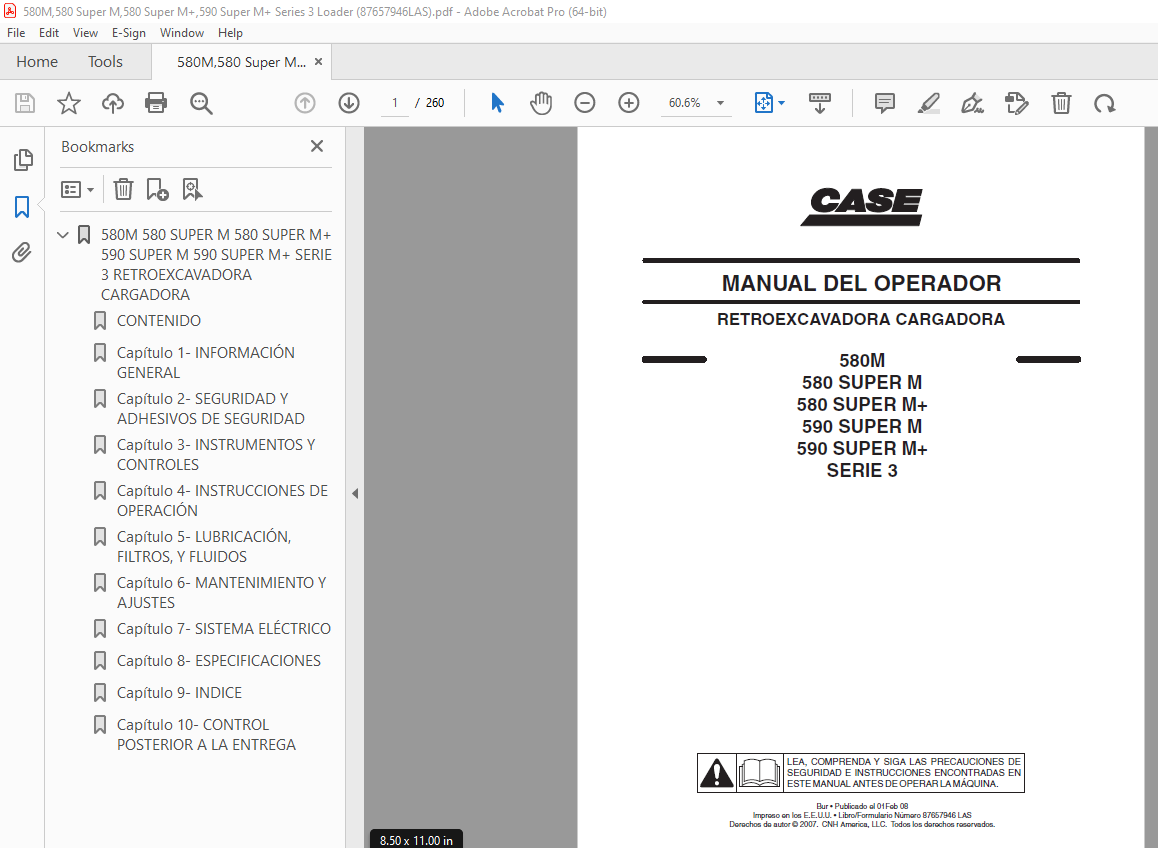Go to Capítulo 1- INFORMACIÓN GENERAL bookmark
1158x848 pixels.
(205, 363)
